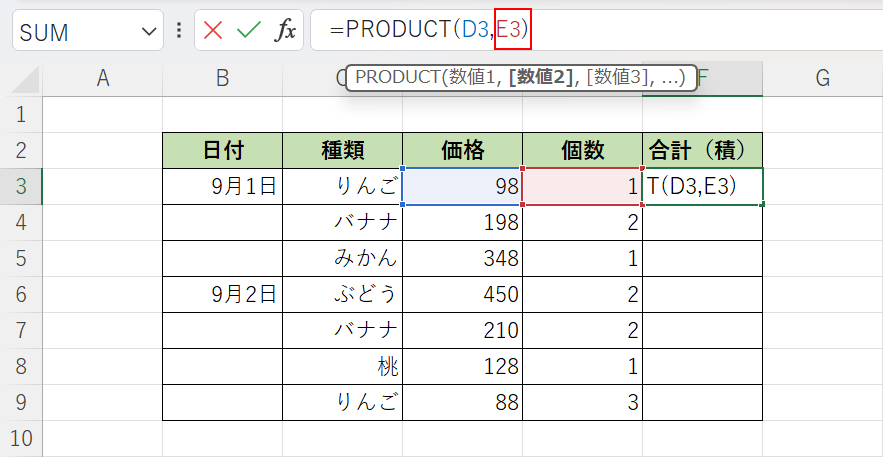This screenshot has width=883, height=457.
Task: Cancel the formula entry with X icon
Action: click(x=213, y=31)
